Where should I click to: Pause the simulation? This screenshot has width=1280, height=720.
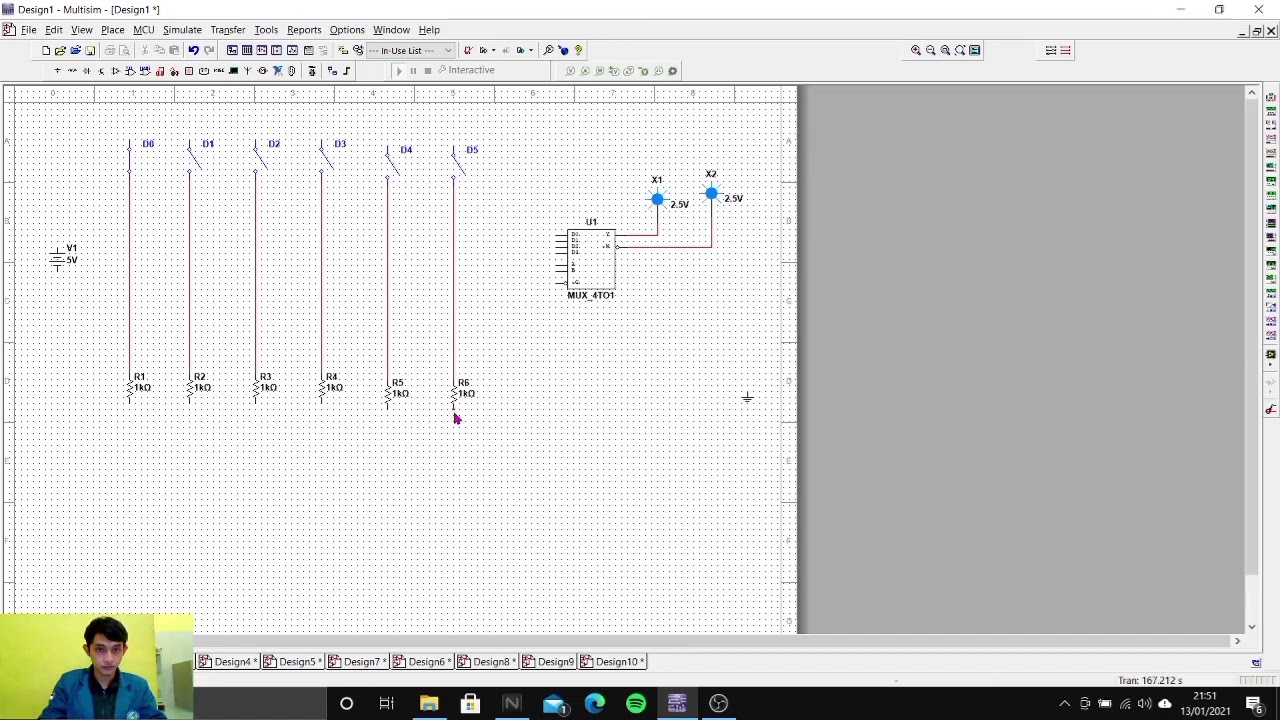[413, 71]
